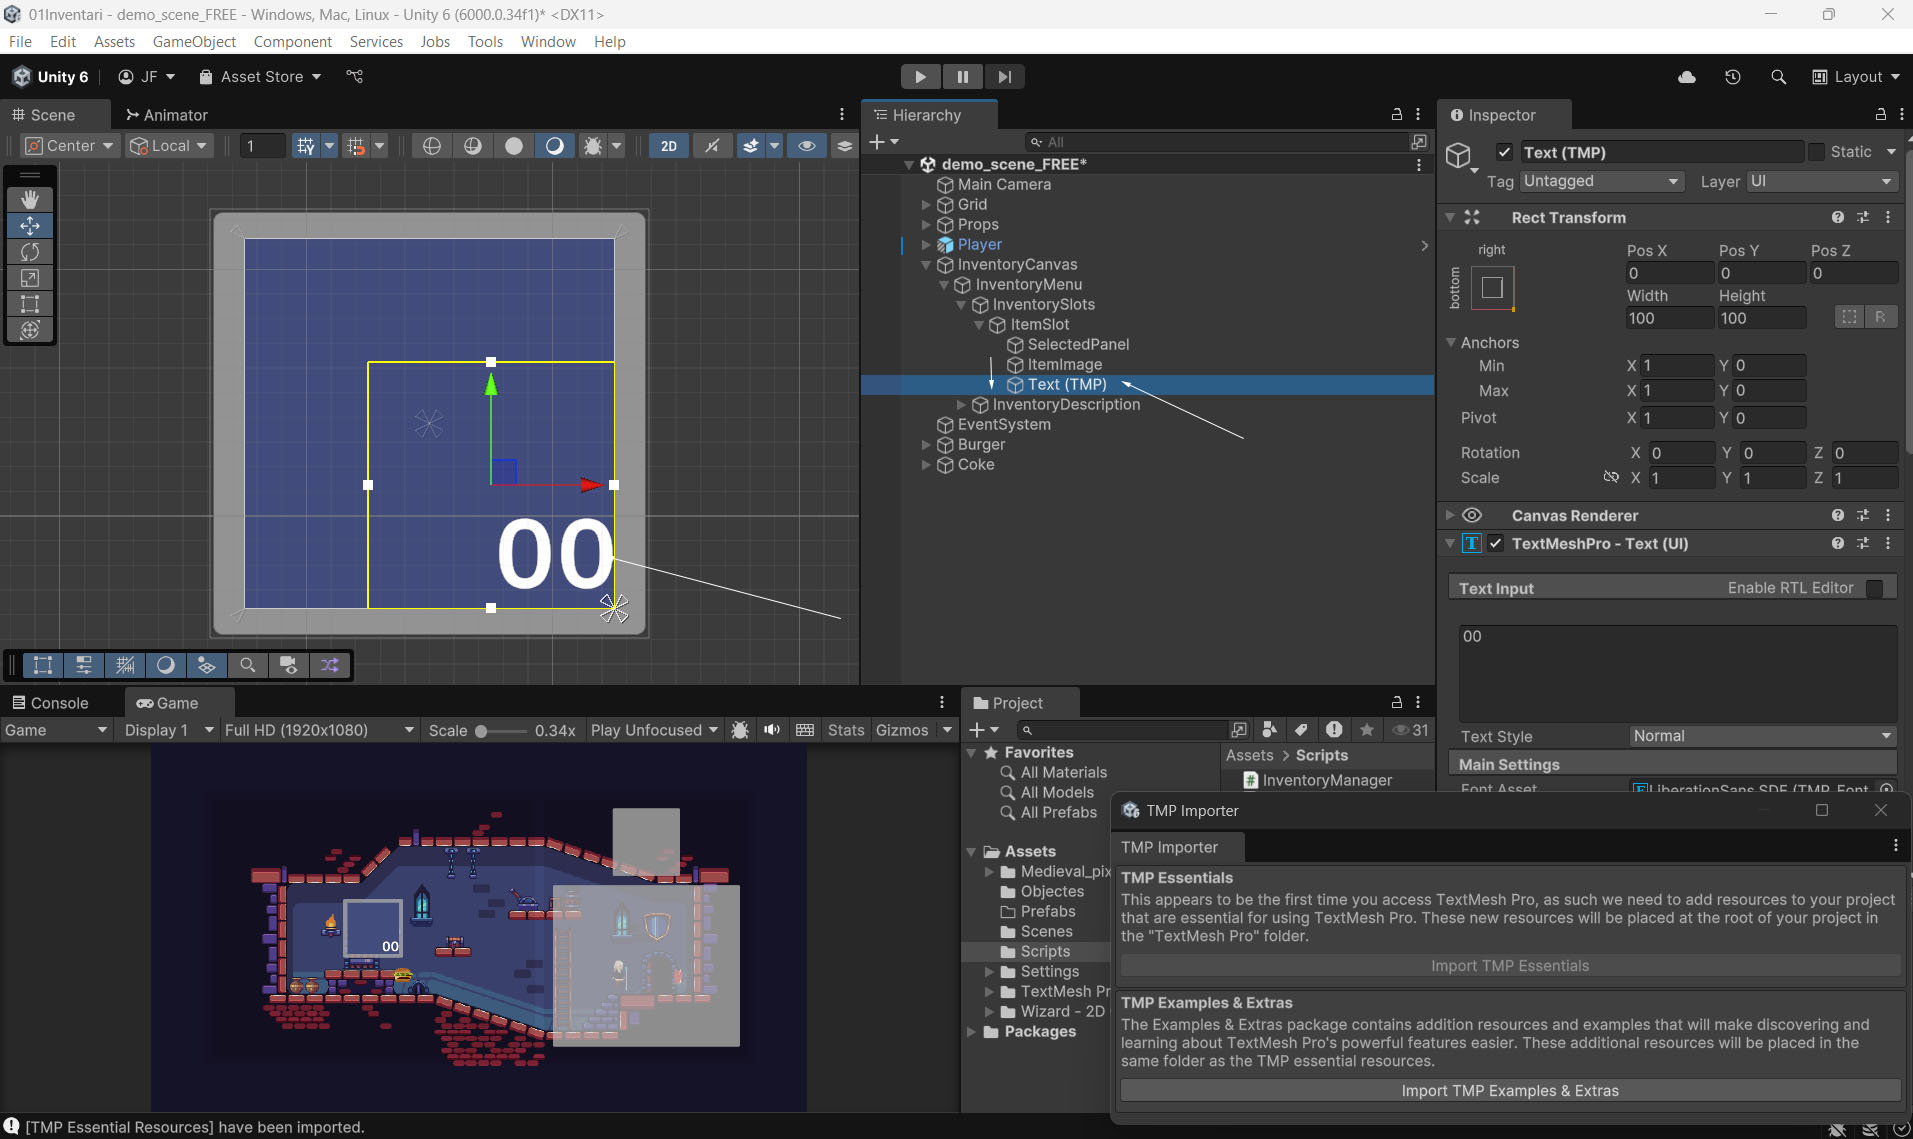Click Import TMP Examples & Extras button

[1510, 1091]
